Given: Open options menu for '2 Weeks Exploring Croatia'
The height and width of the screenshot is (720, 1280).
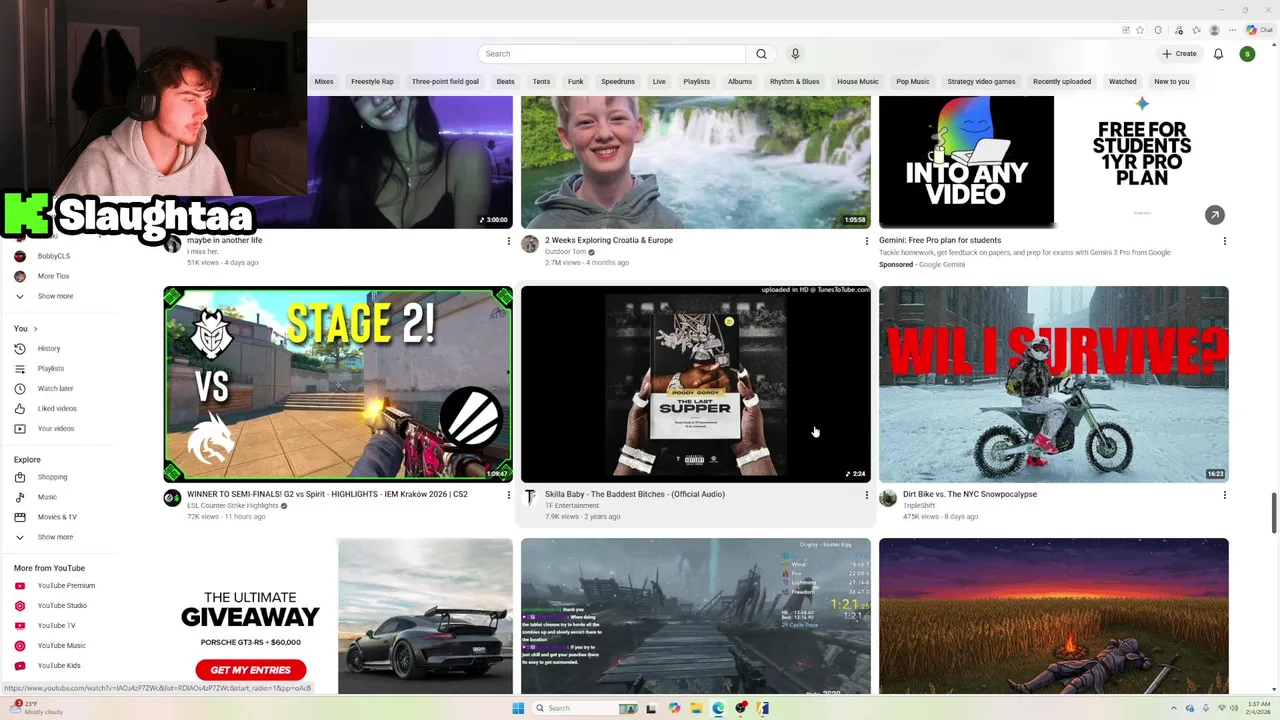Looking at the screenshot, I should pos(866,241).
